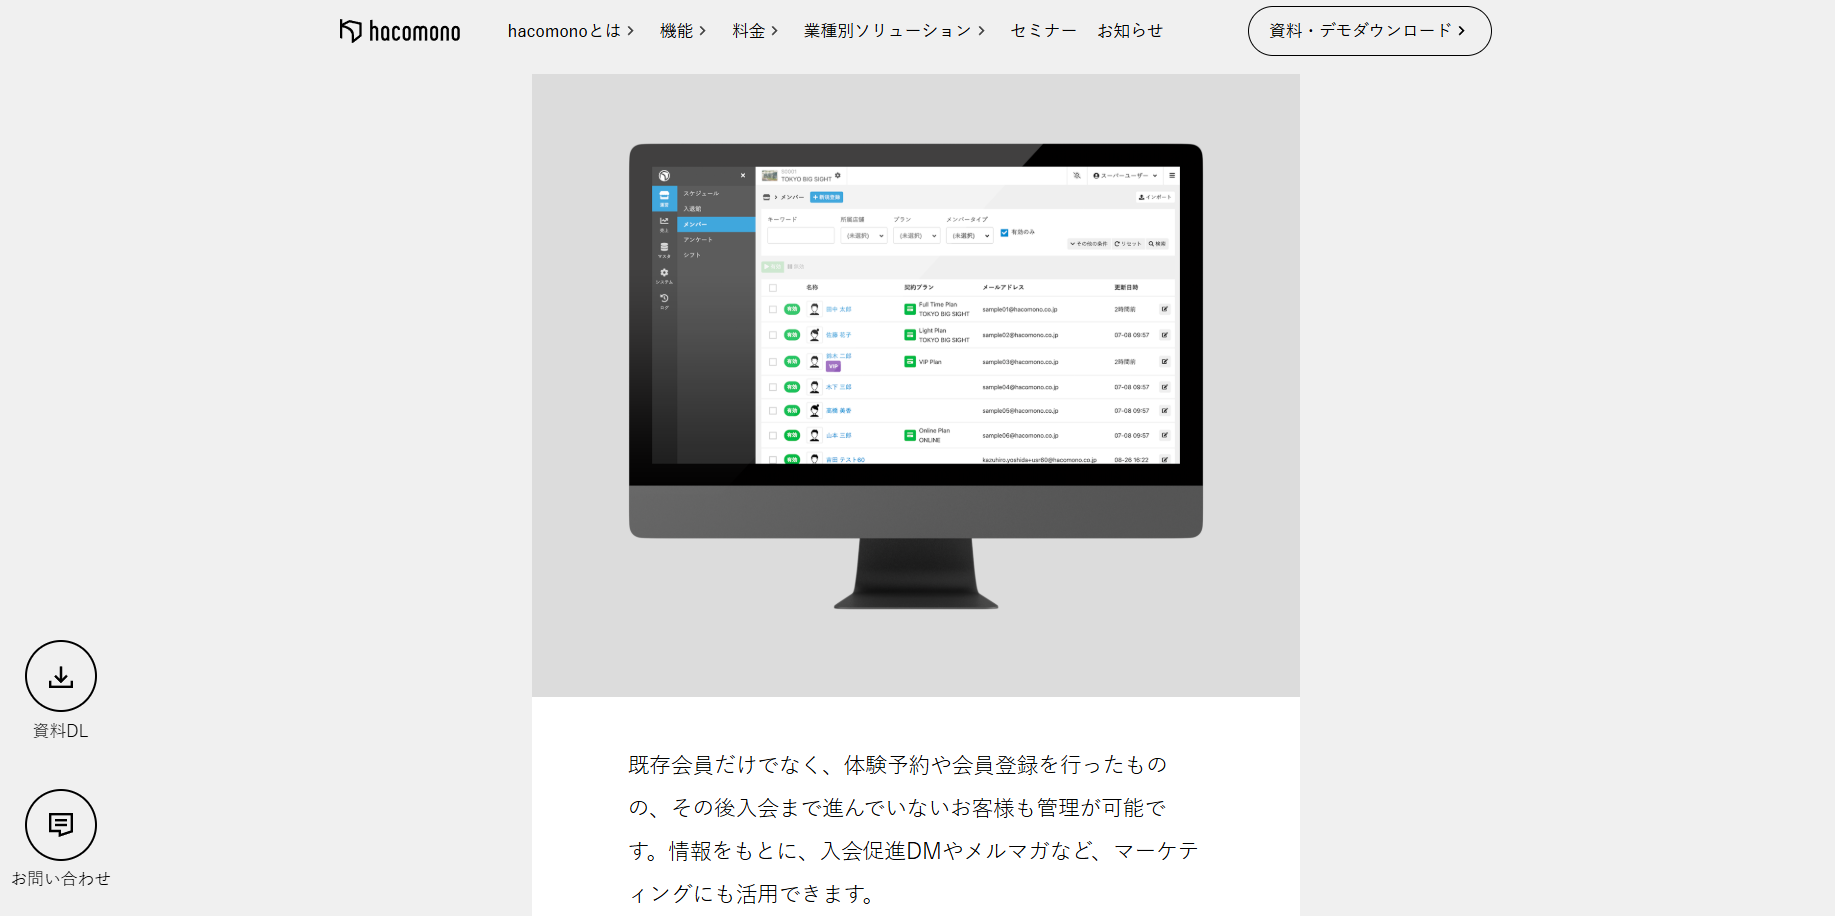Screen dimensions: 1835x916
Task: Click the 資料・デモダウンロード button
Action: 1369,31
